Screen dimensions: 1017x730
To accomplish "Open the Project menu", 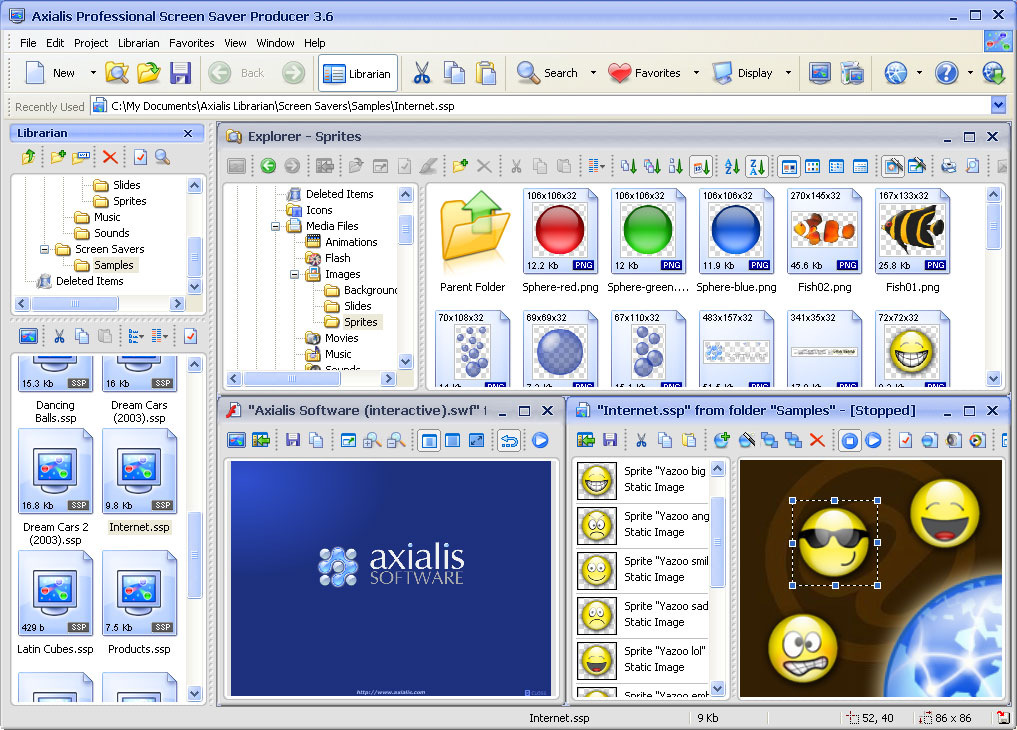I will pos(91,43).
